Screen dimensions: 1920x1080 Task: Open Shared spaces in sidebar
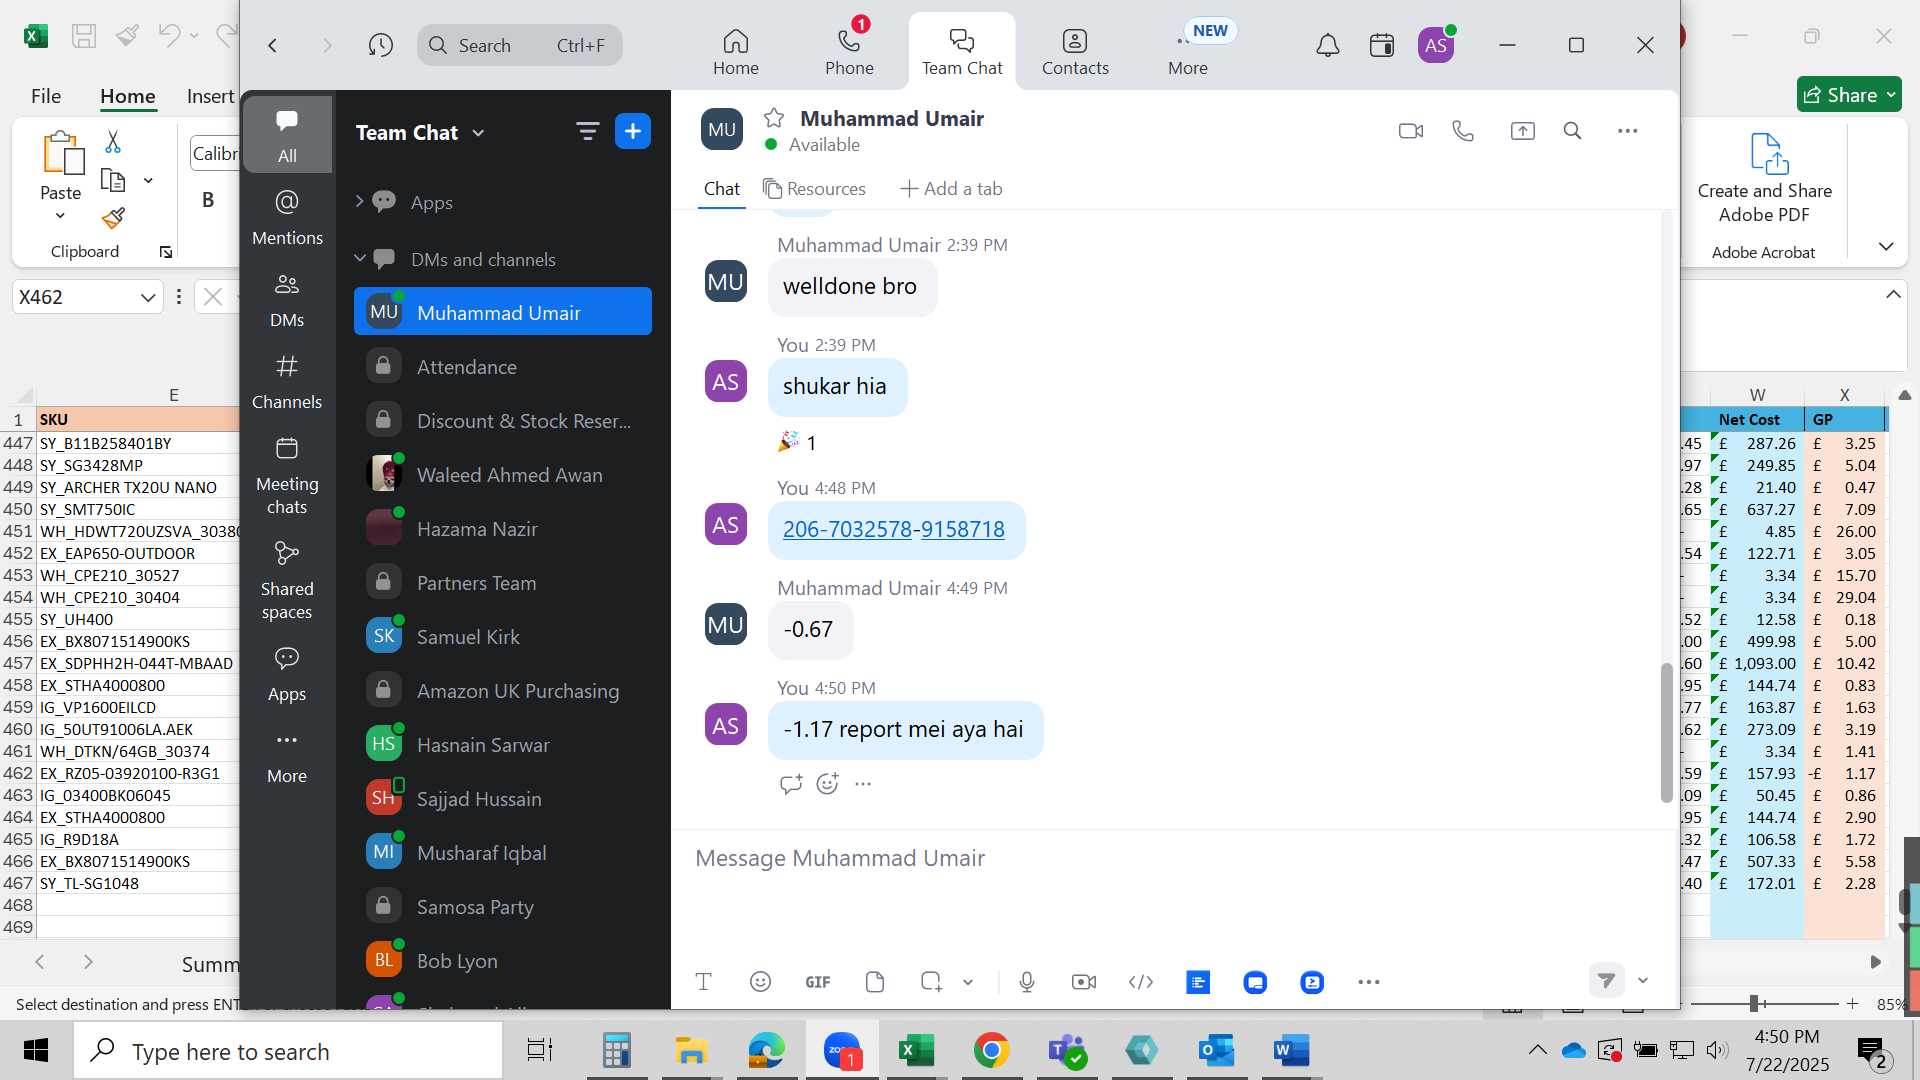(287, 581)
